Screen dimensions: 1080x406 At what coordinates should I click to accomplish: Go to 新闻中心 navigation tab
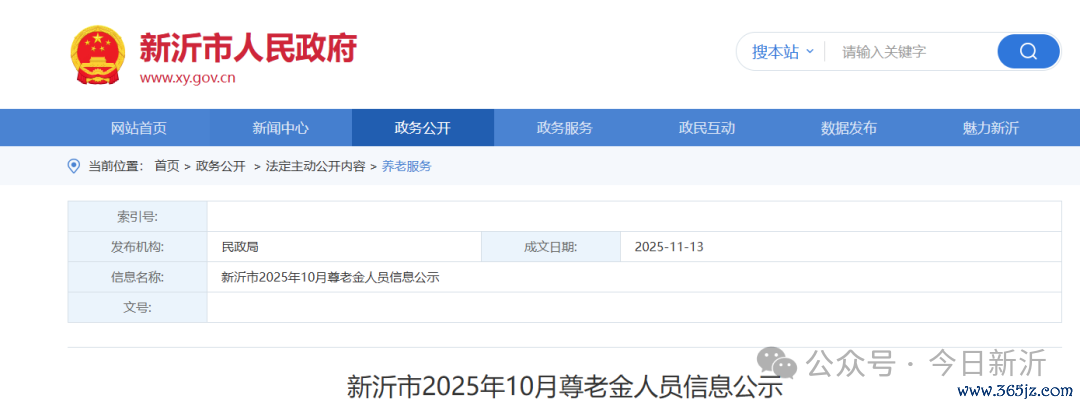[x=280, y=128]
